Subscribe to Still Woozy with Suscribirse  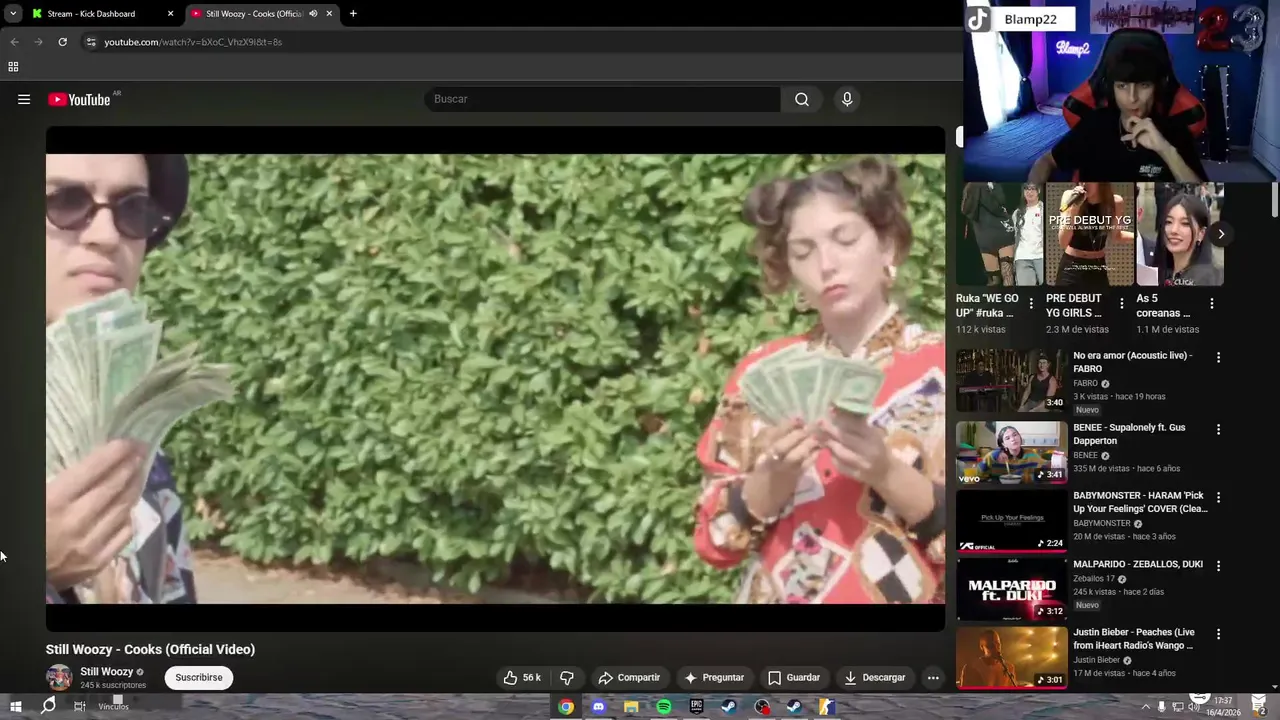[x=199, y=677]
